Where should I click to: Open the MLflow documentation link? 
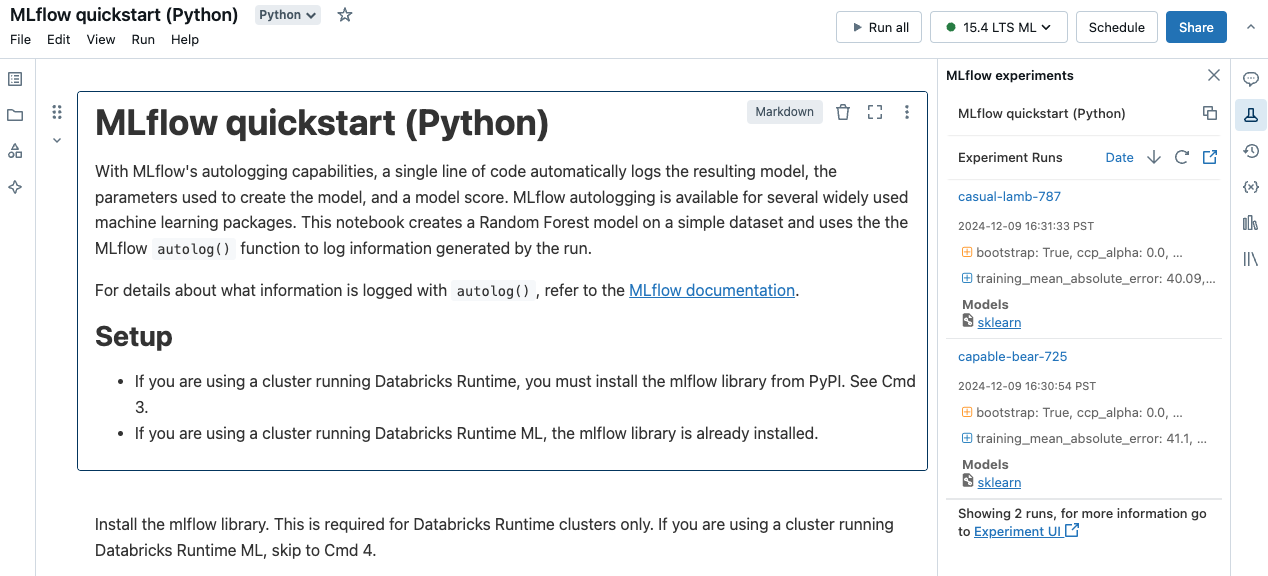click(x=712, y=290)
